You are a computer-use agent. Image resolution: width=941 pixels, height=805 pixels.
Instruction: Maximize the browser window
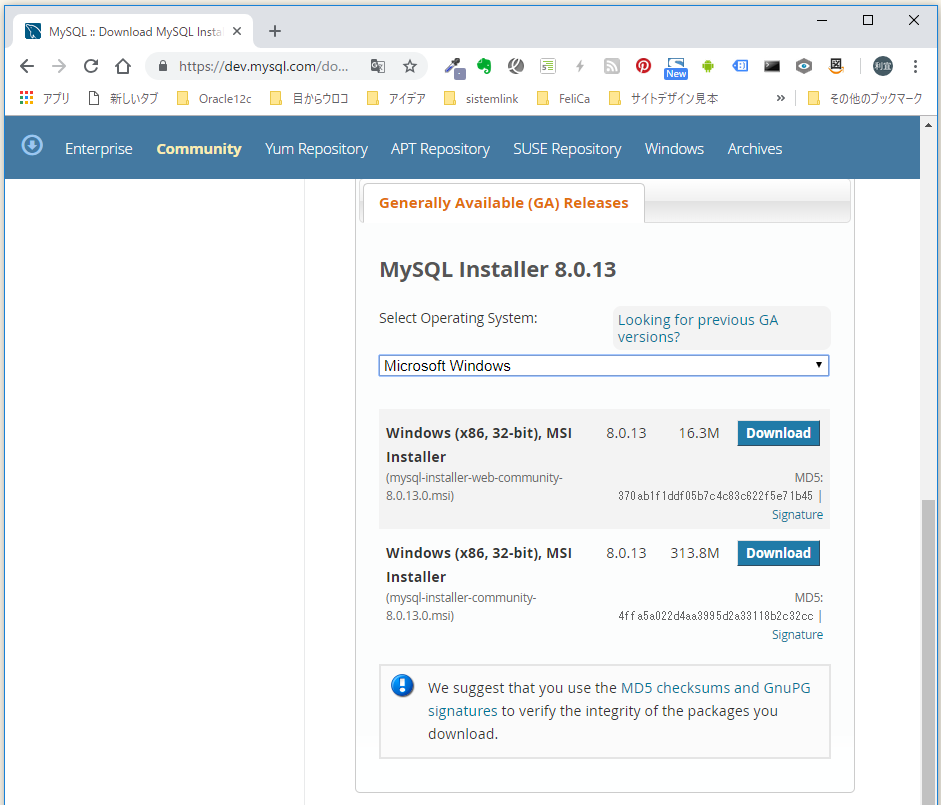(868, 20)
